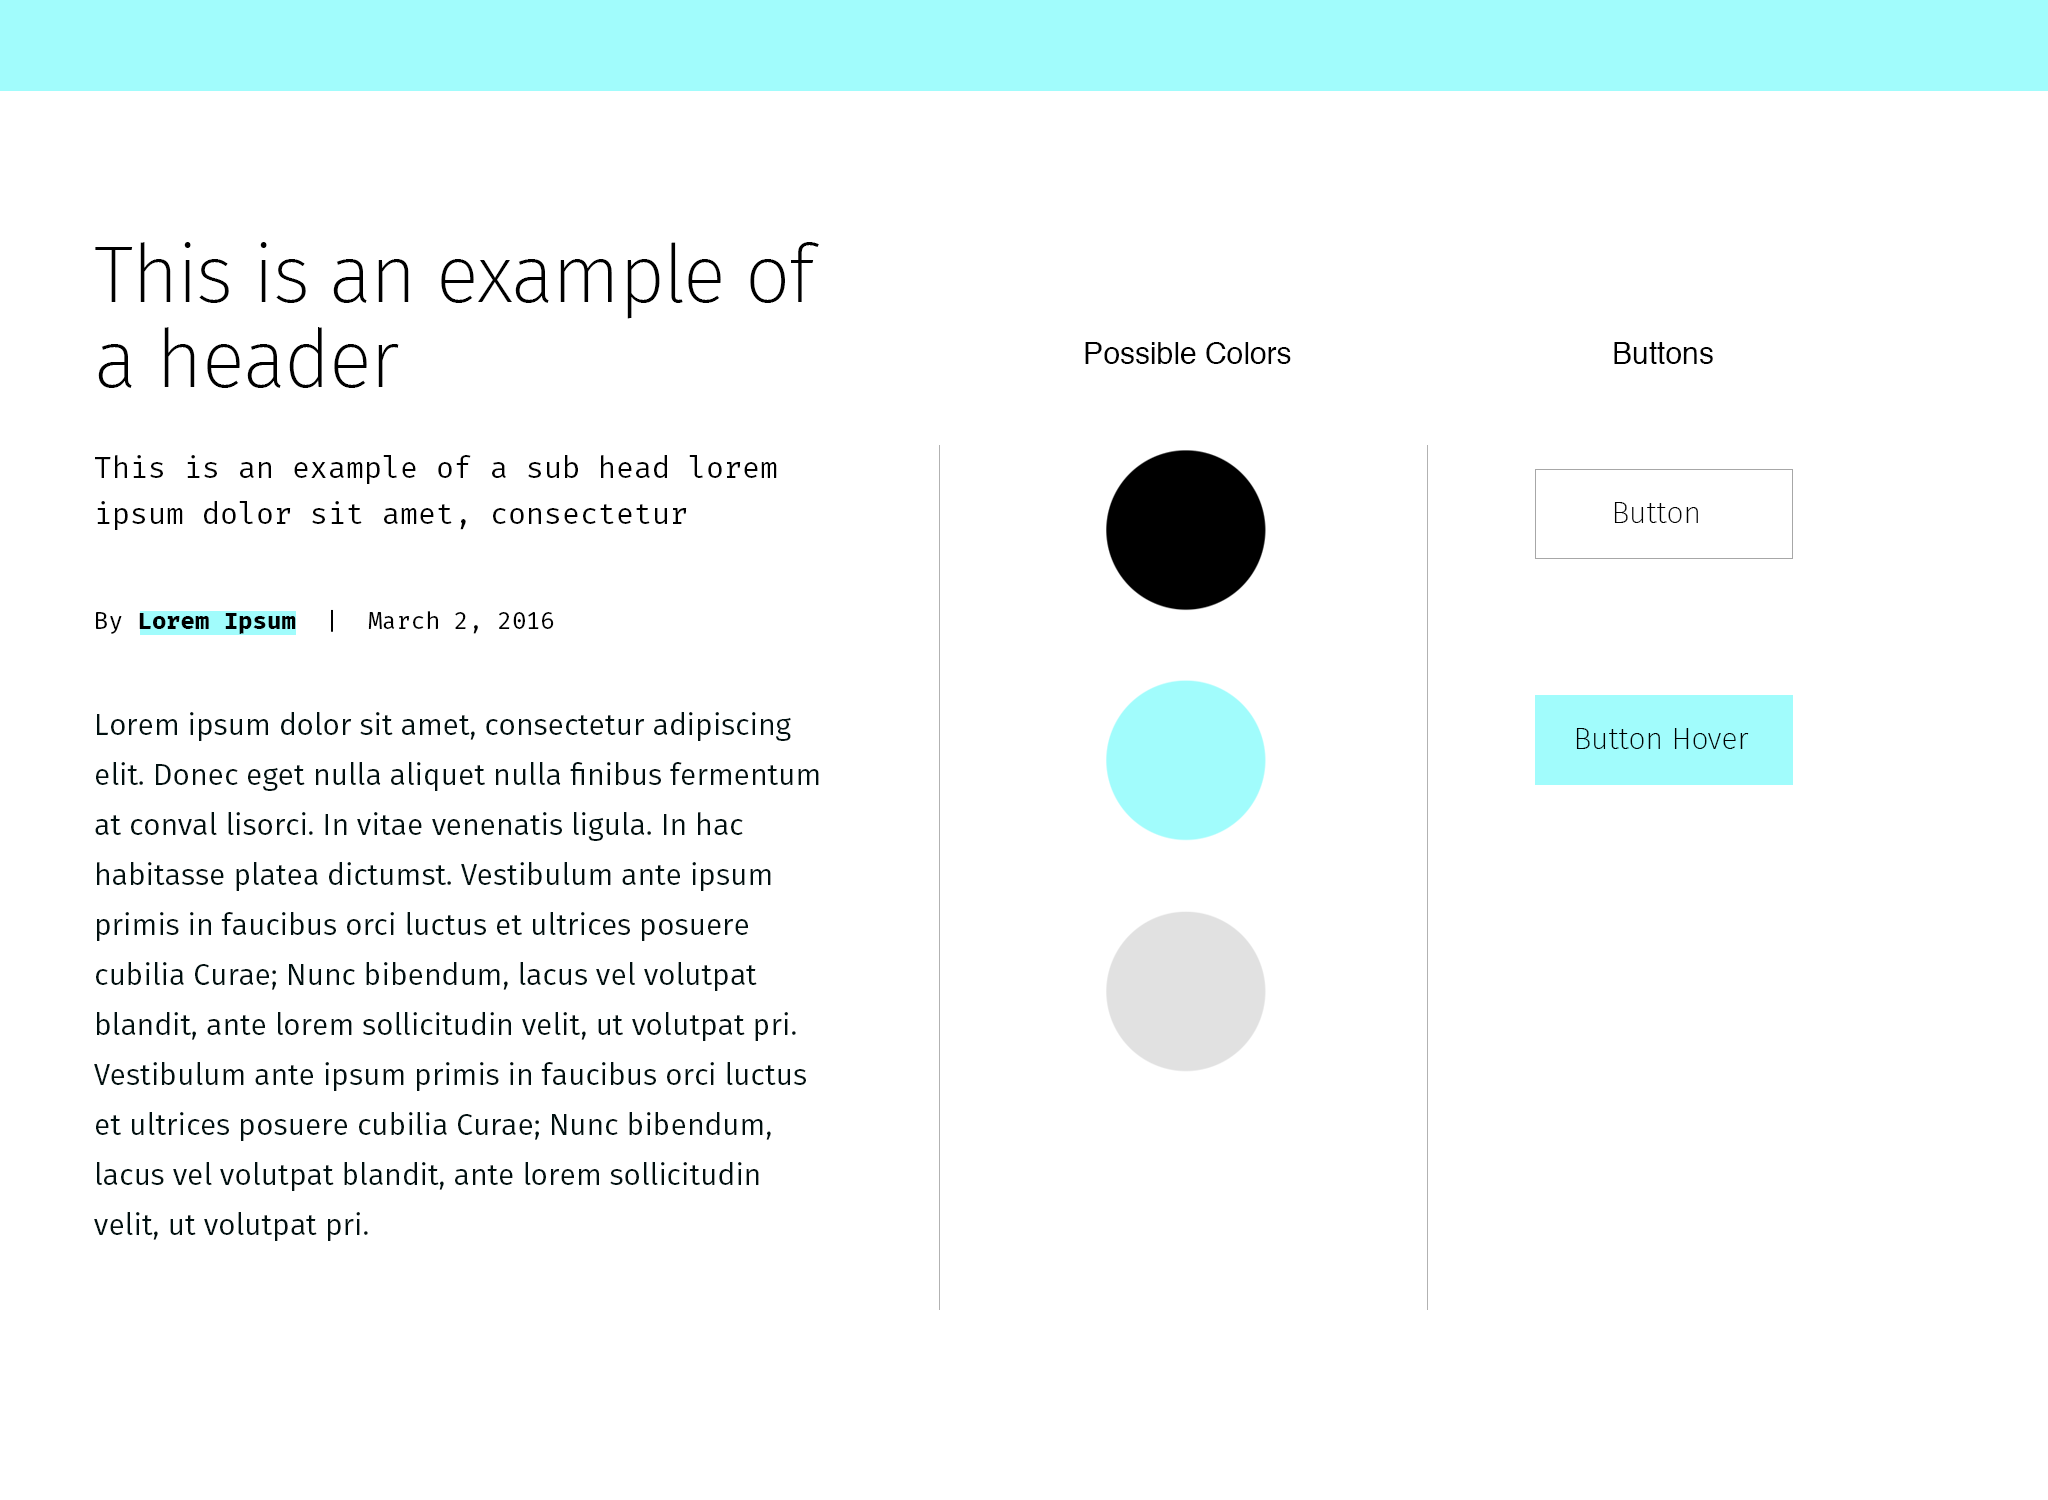Screen dimensions: 2048x1500
Task: Click the last line 'velit, ut volutpat pri.'
Action: [232, 1225]
